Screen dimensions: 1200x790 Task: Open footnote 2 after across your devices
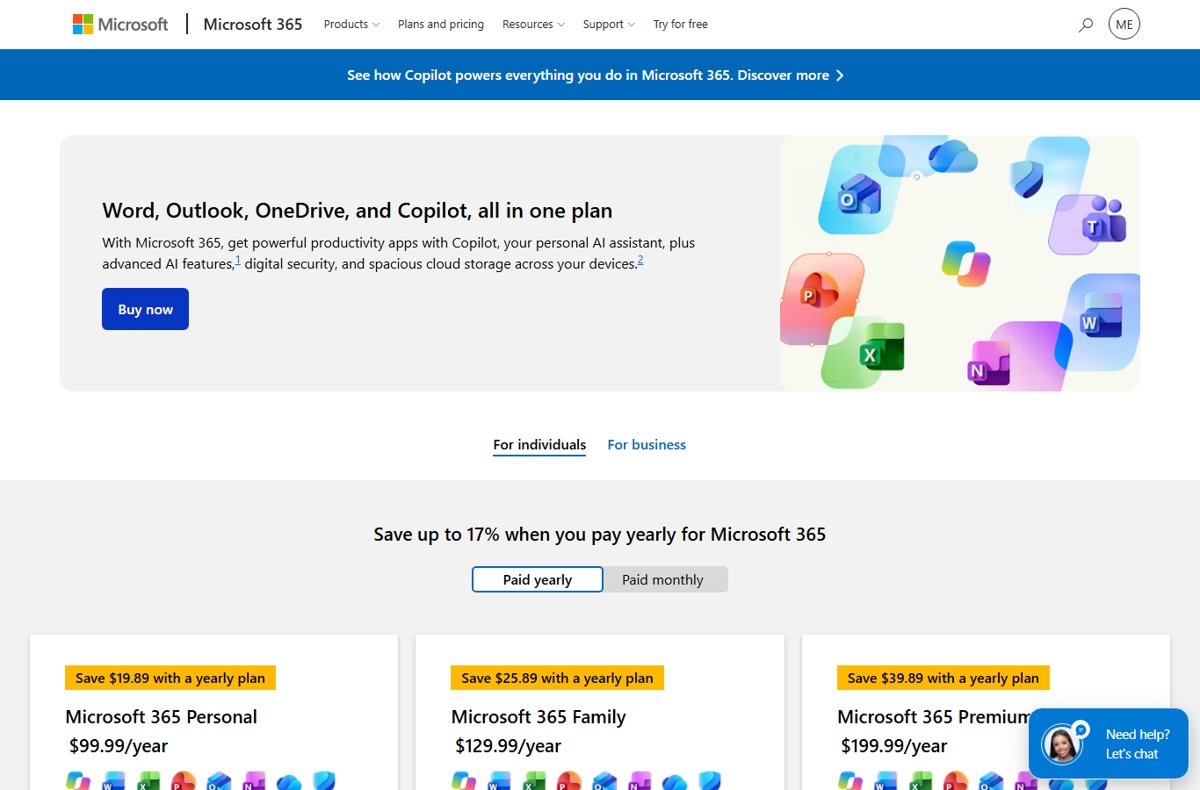(640, 261)
